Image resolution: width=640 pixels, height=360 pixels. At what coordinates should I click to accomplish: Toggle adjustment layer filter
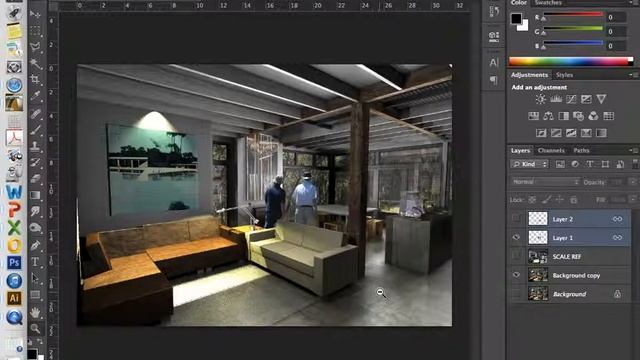pyautogui.click(x=575, y=164)
